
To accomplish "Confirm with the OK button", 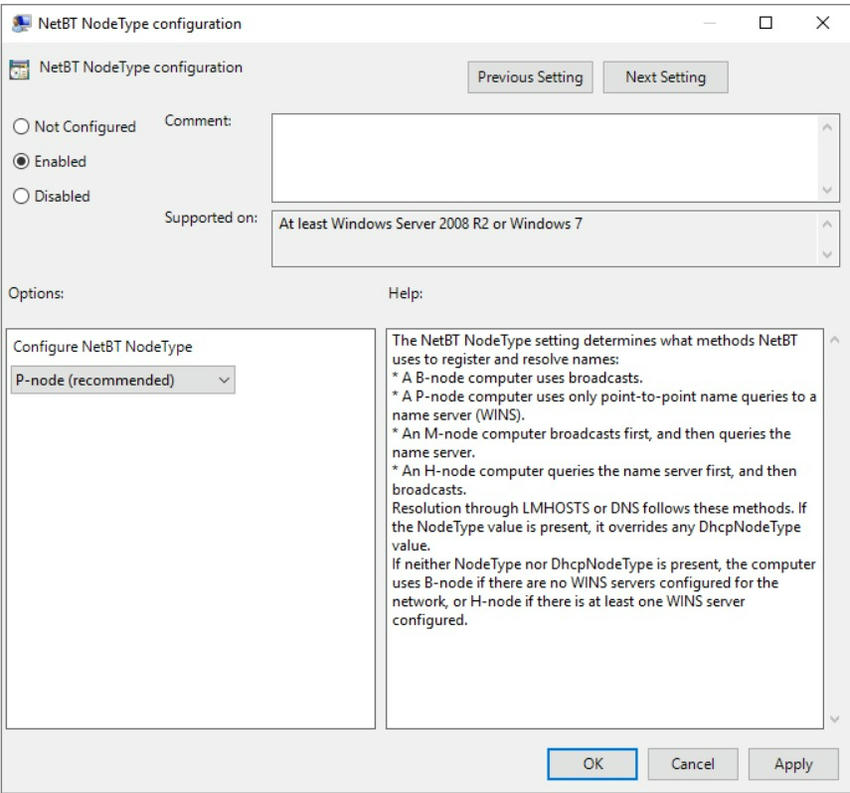I will click(x=592, y=764).
